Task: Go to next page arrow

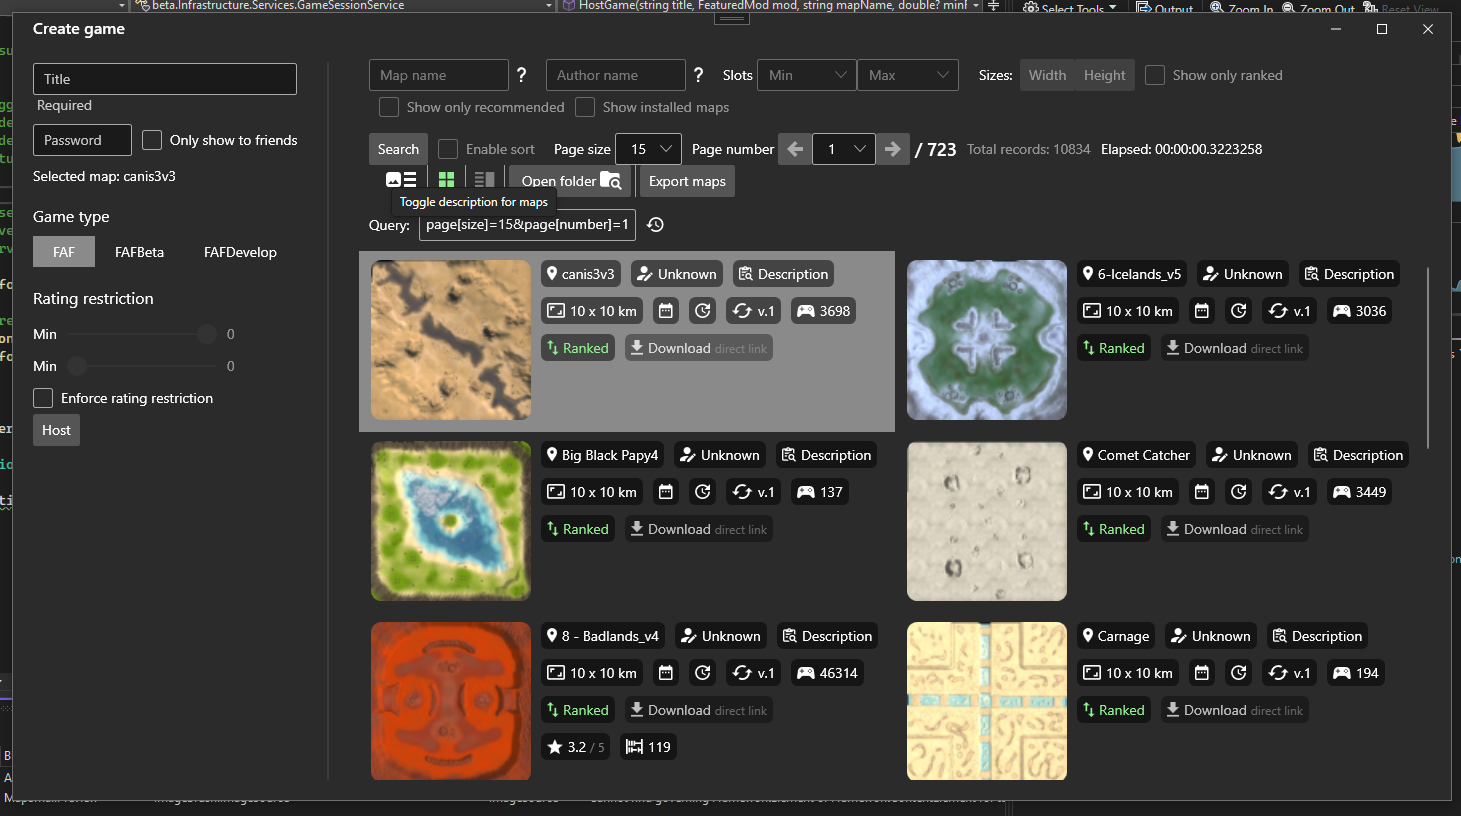Action: [893, 149]
